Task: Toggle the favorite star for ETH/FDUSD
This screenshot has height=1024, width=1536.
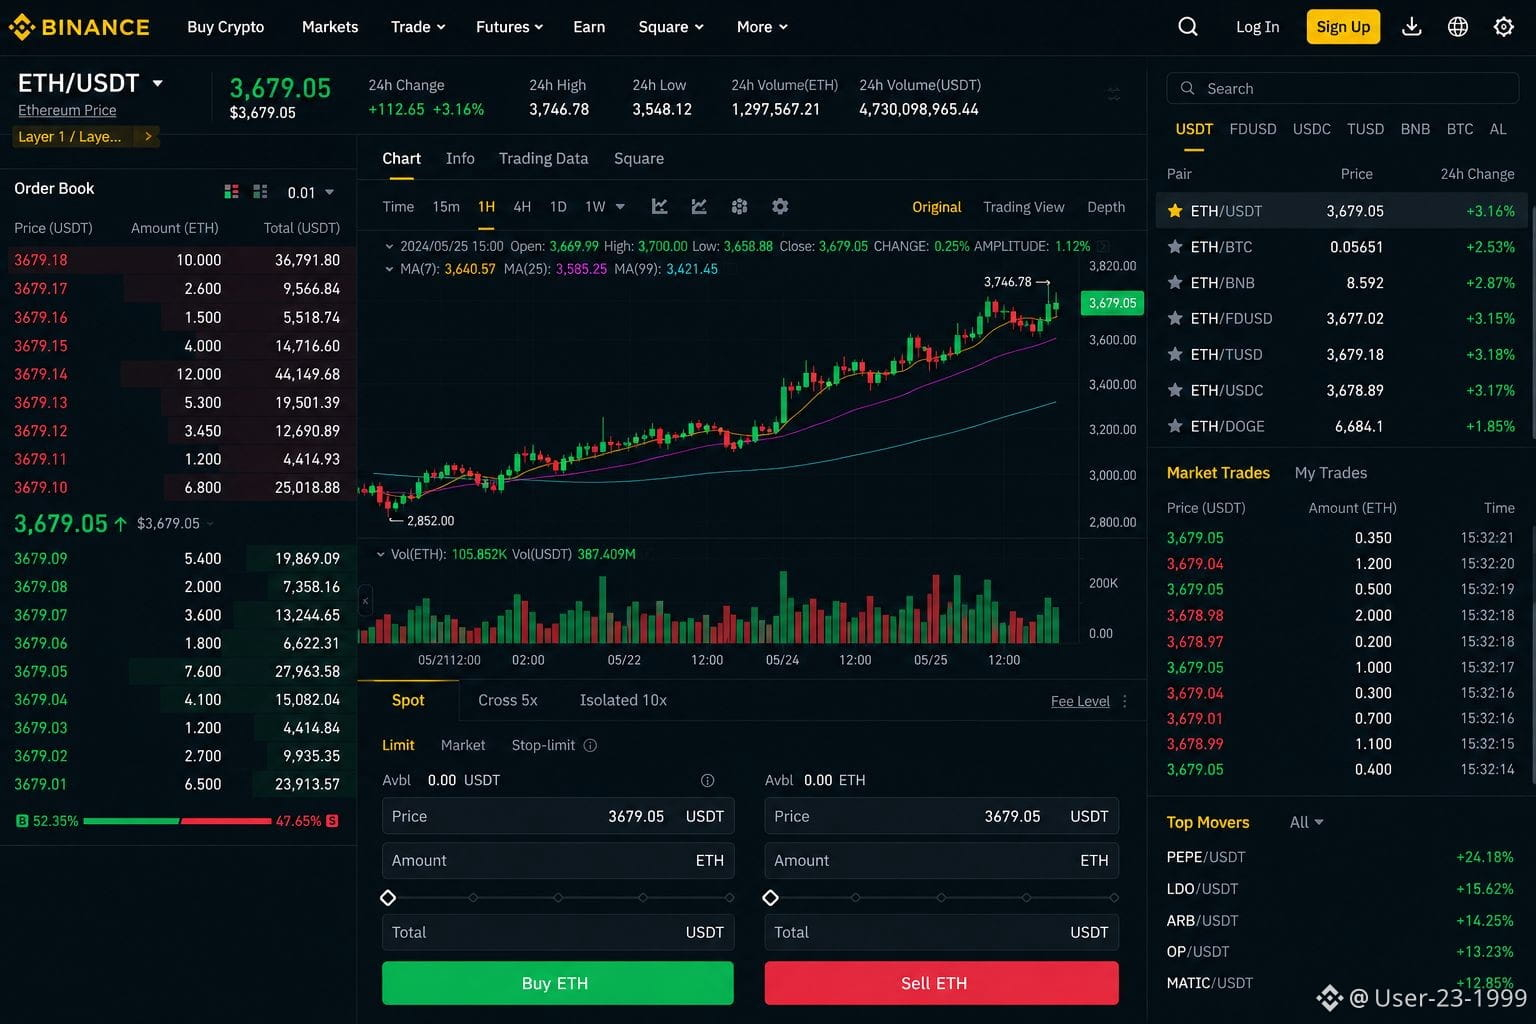Action: point(1175,318)
